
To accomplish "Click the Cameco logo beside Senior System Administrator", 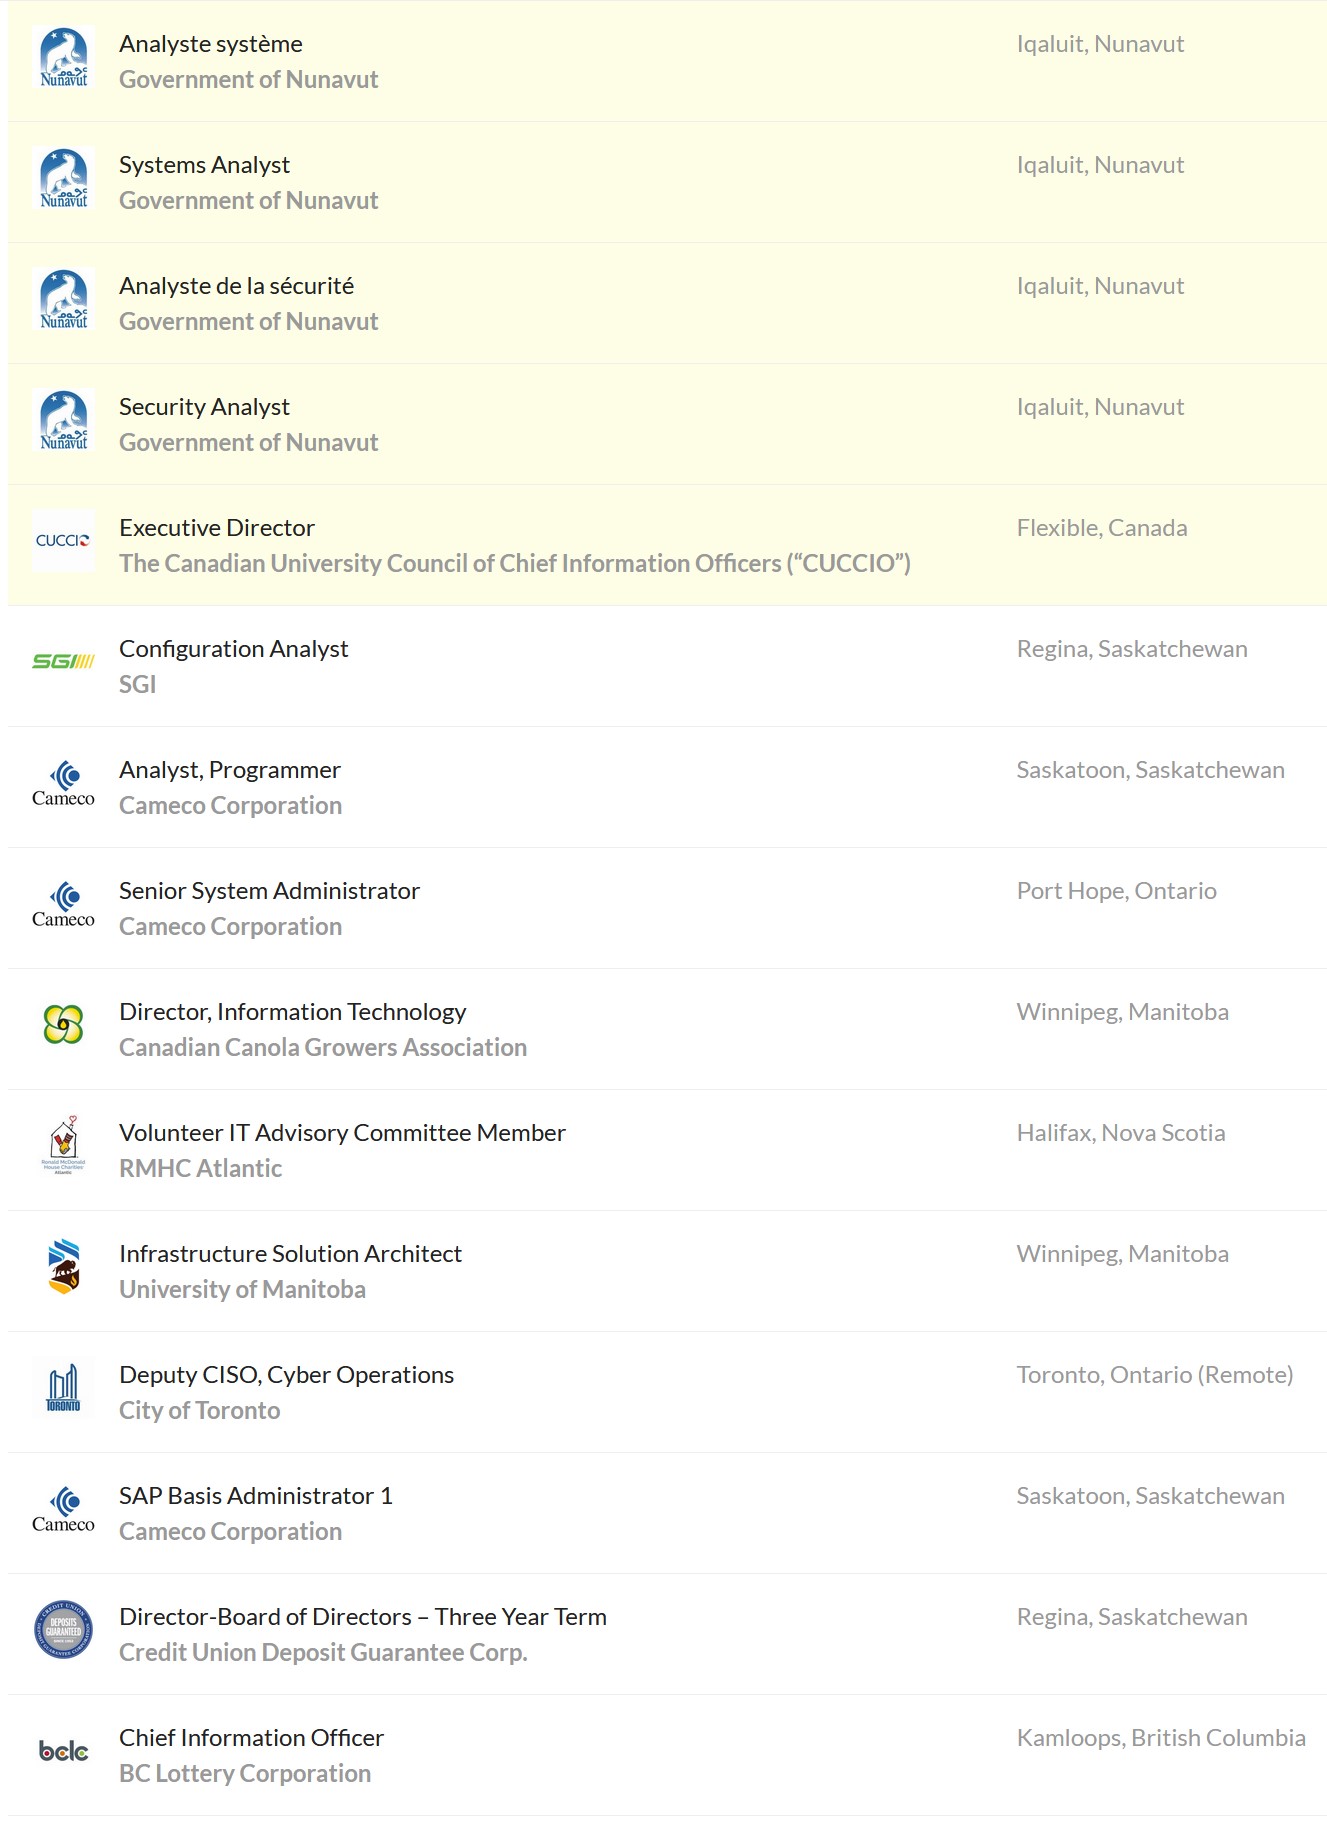I will 63,906.
